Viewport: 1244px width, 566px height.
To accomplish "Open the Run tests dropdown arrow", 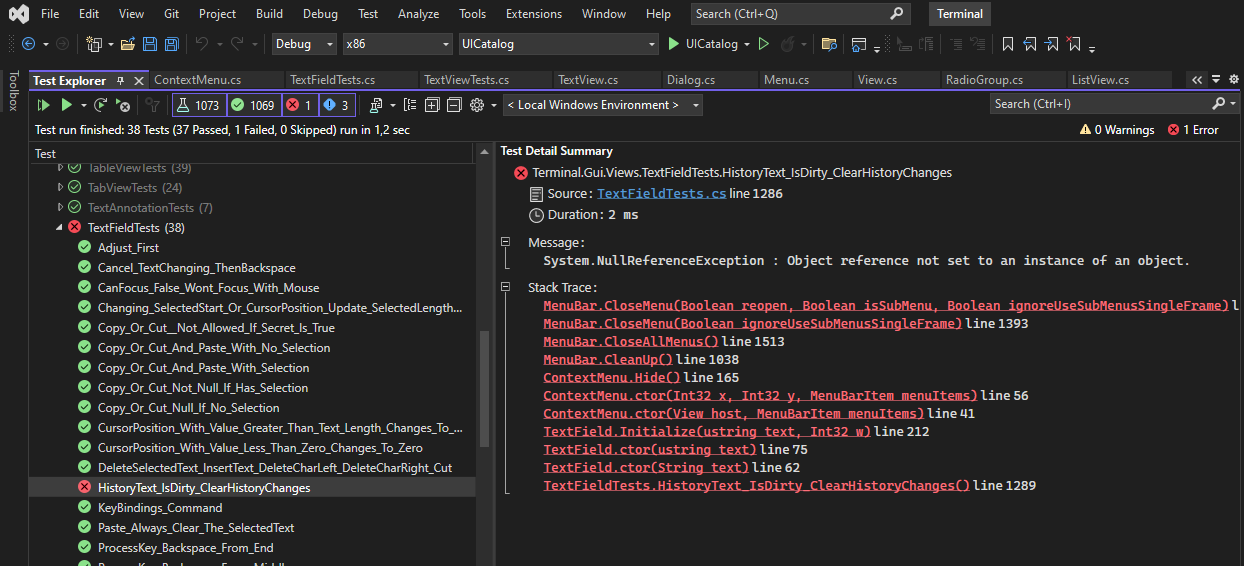I will point(83,105).
